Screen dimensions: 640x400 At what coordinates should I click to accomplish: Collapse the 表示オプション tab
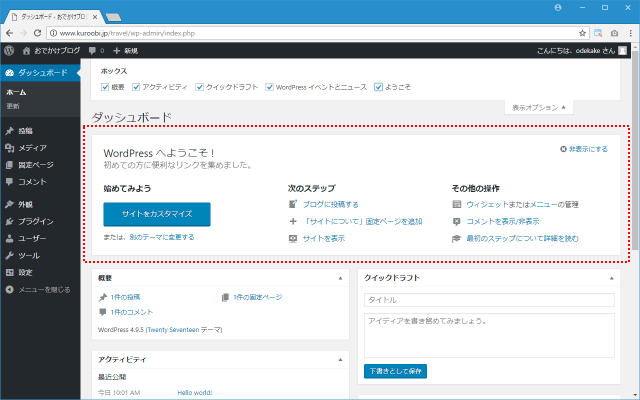tap(539, 106)
